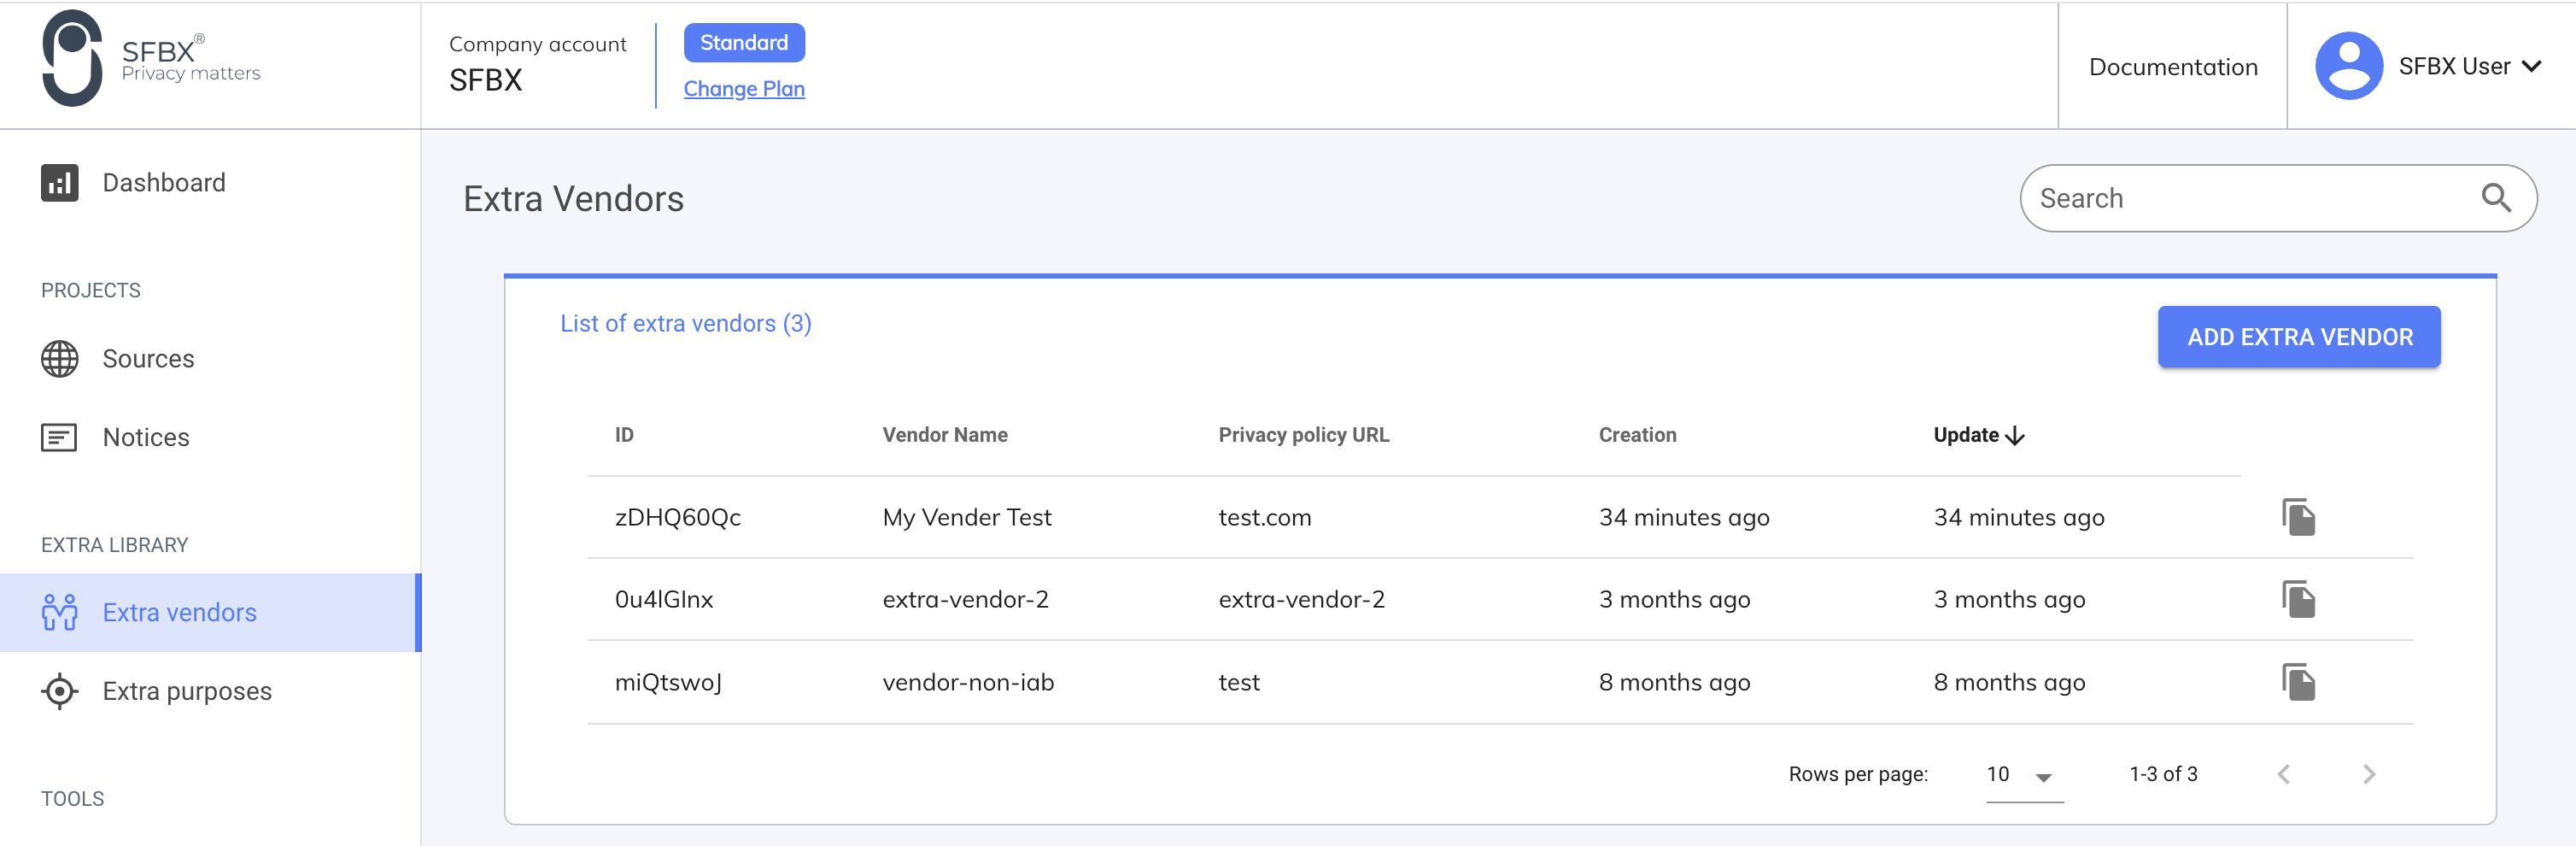Copy the zDHQ60Qc vendor row
The height and width of the screenshot is (846, 2576).
[2298, 517]
